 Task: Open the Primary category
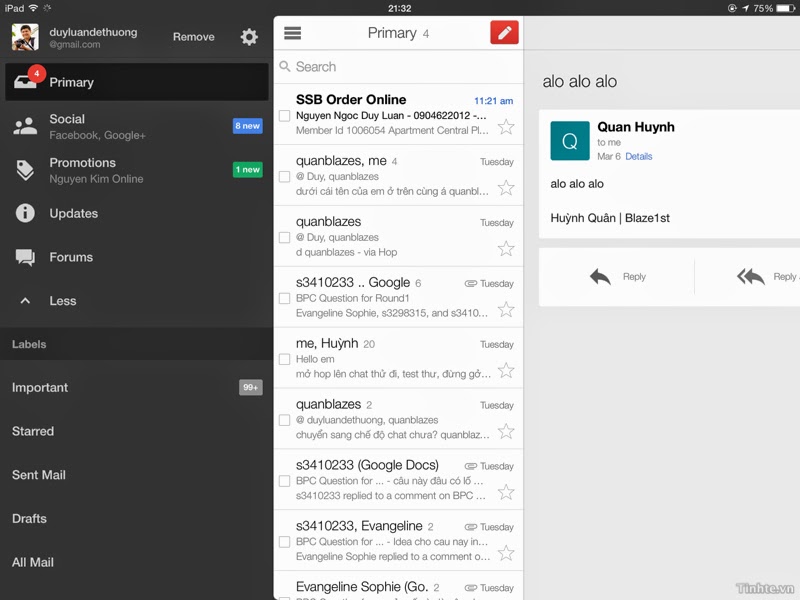click(x=137, y=82)
